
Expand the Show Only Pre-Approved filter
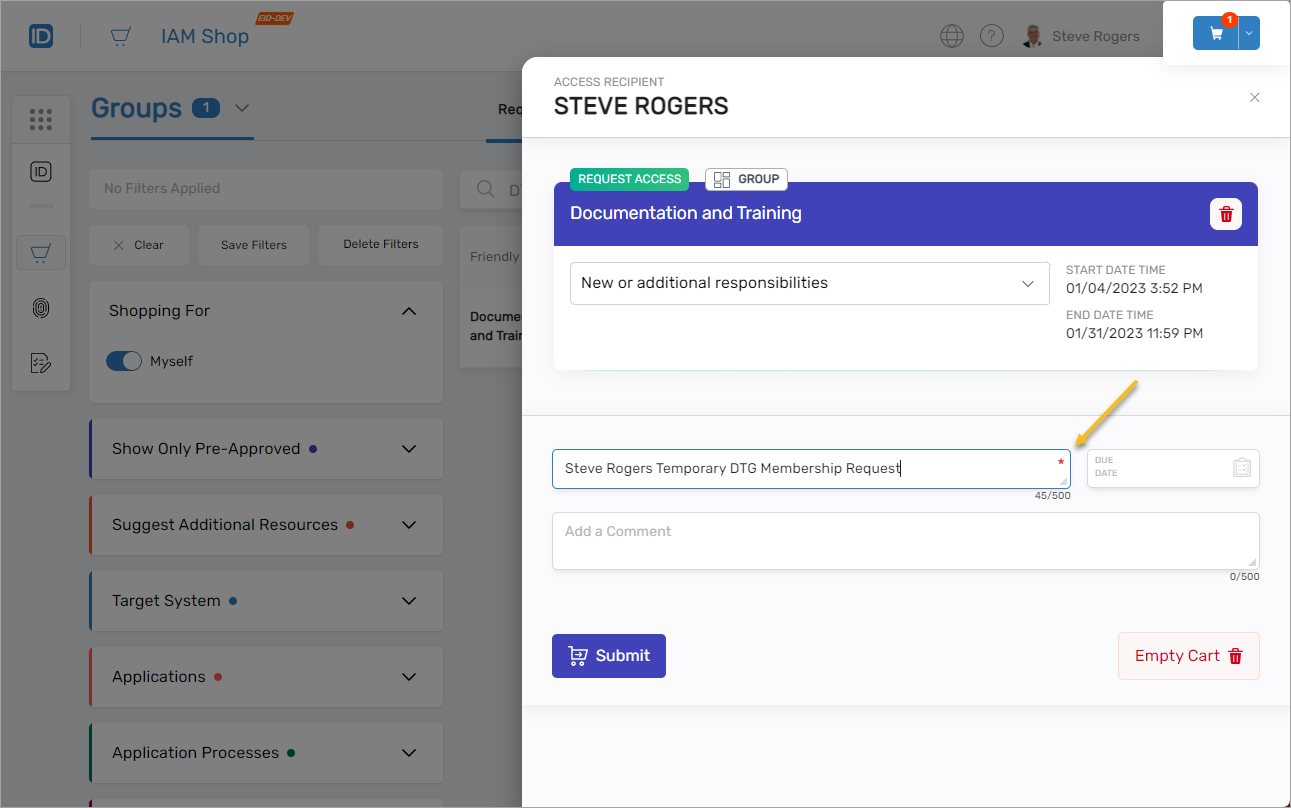(408, 449)
